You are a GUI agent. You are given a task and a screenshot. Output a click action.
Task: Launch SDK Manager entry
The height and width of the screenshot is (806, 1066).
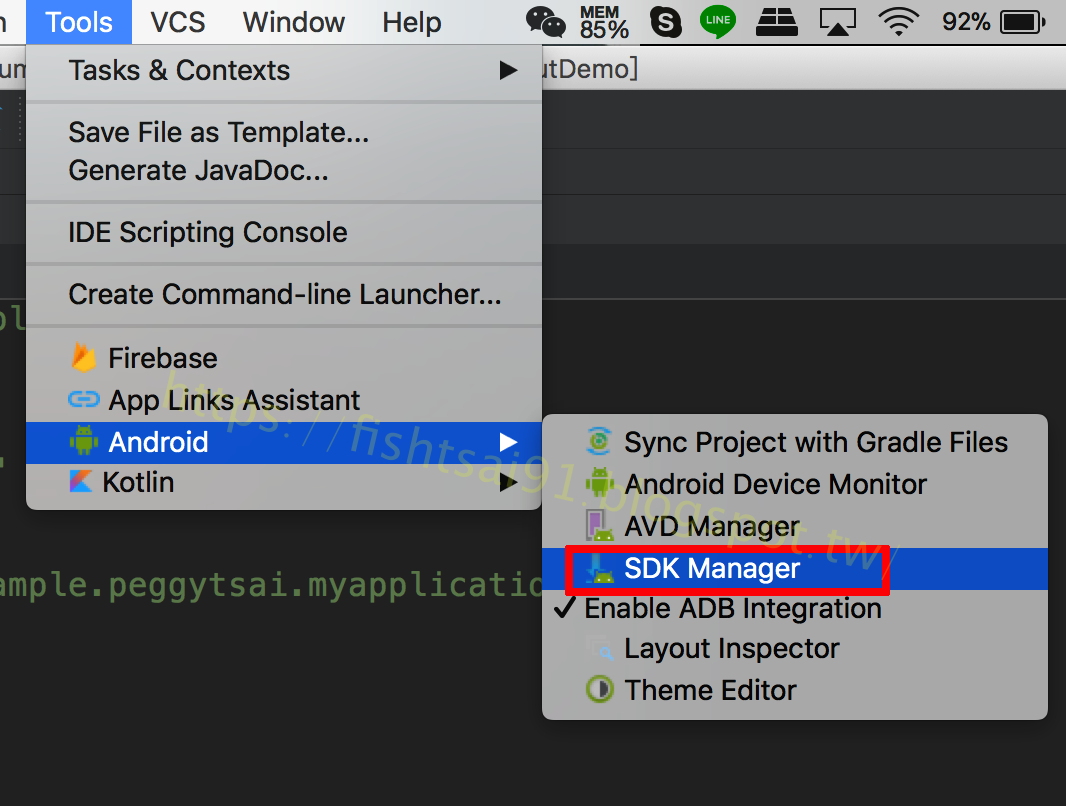[795, 569]
